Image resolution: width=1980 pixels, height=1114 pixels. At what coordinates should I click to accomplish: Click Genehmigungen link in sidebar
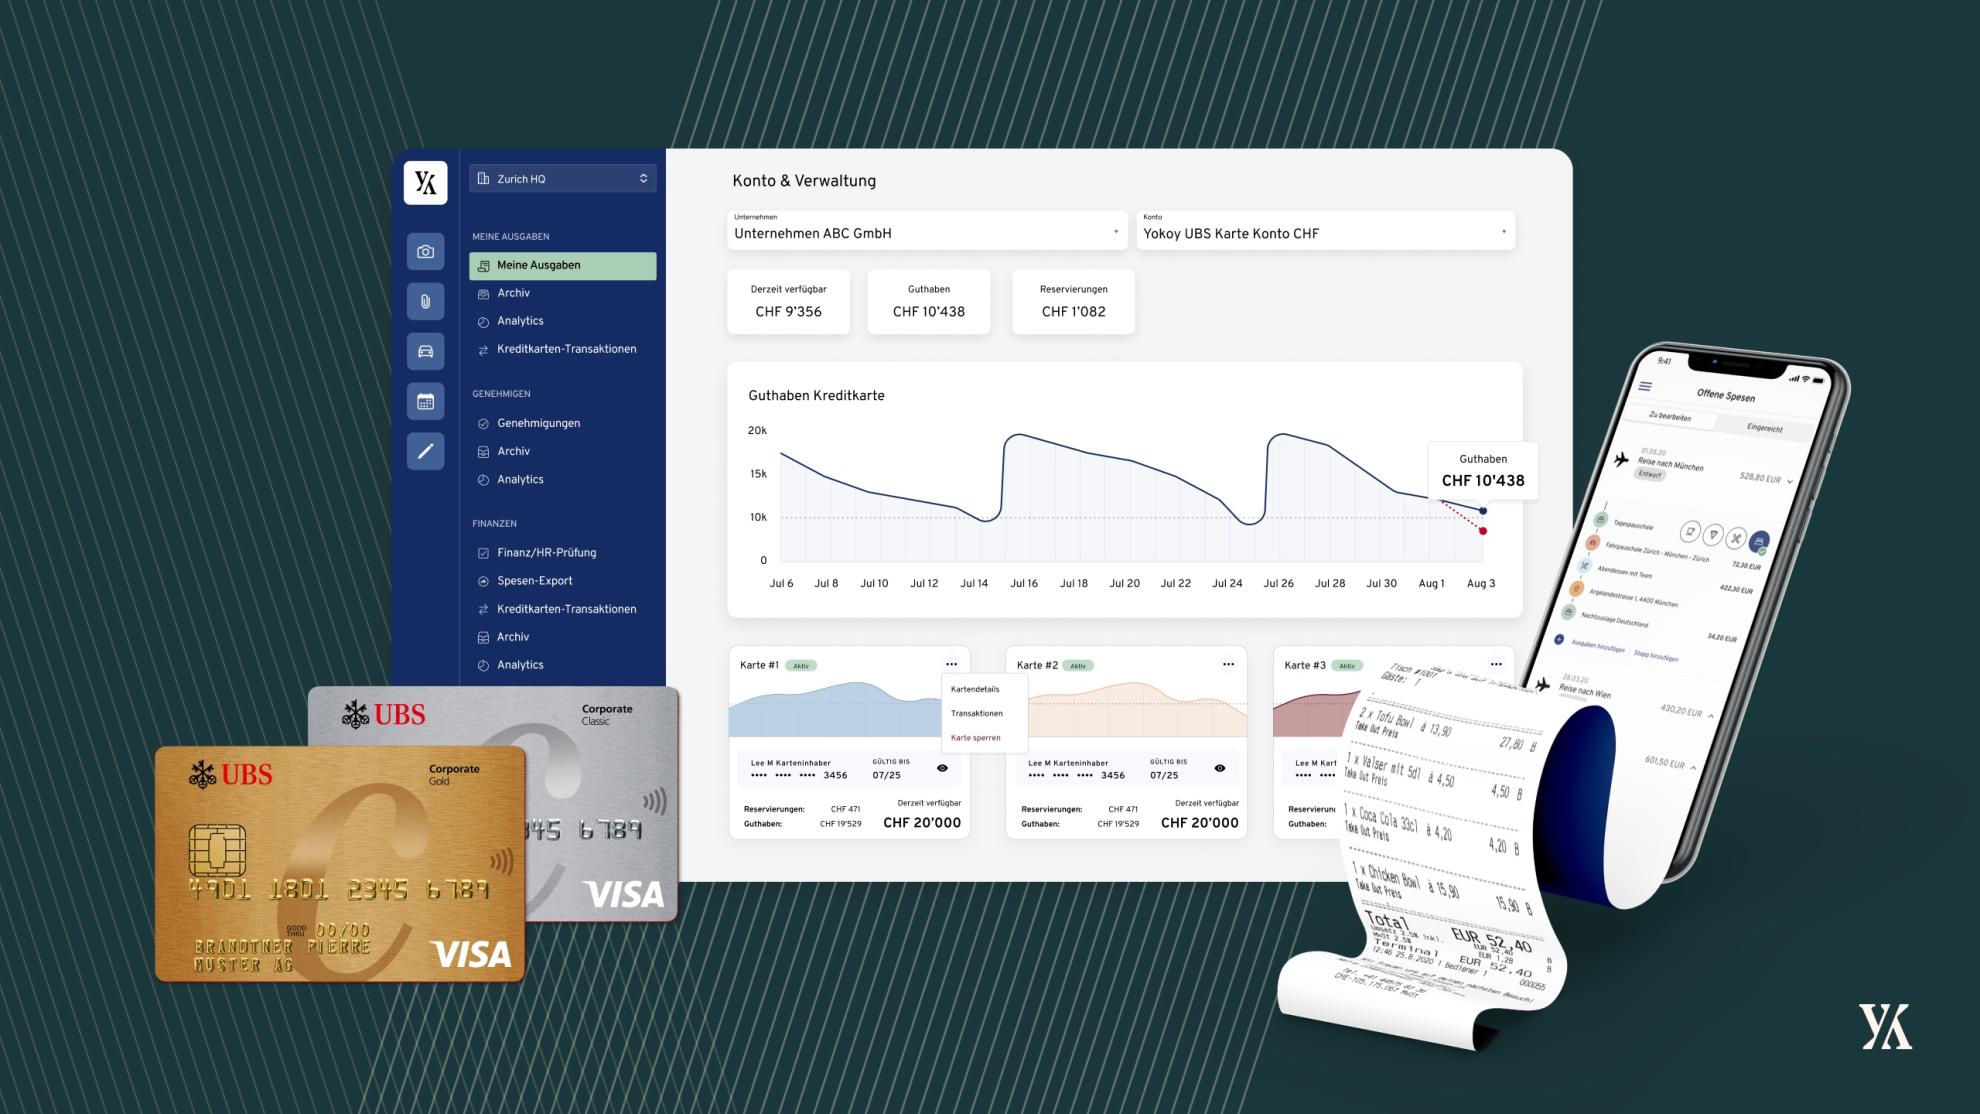537,422
